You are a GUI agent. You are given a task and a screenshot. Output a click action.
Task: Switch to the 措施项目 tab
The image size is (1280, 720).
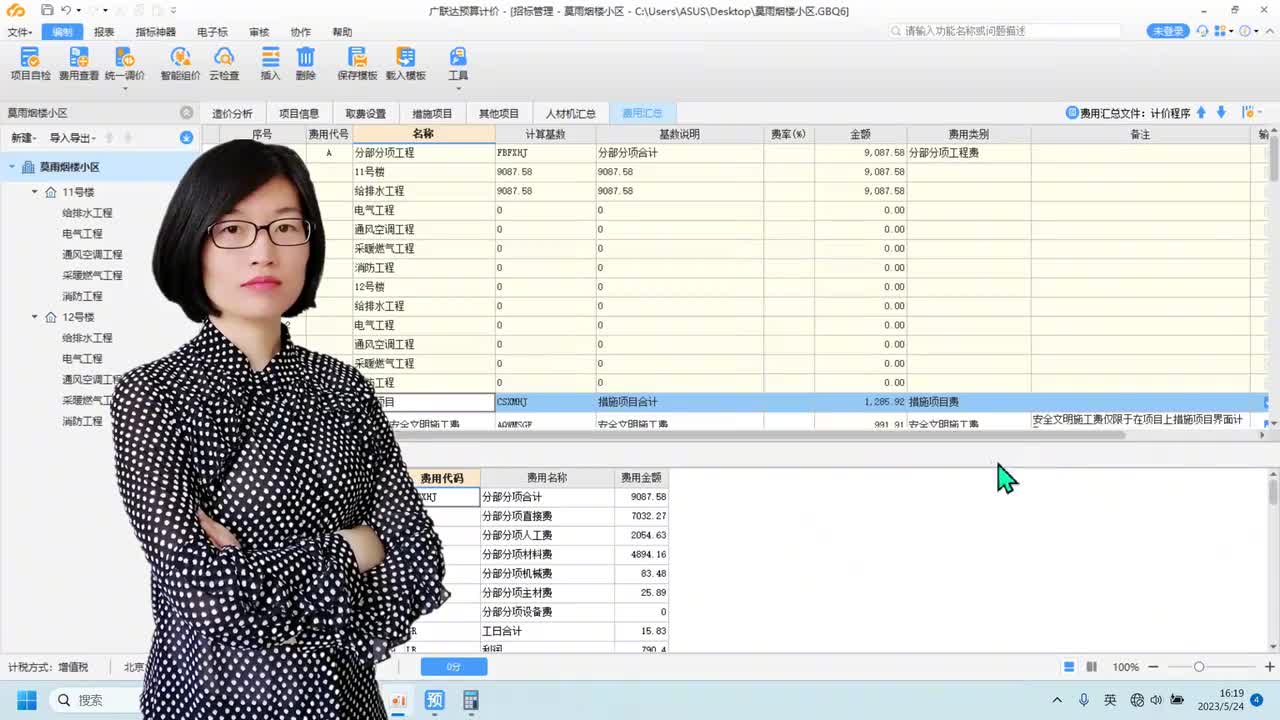[x=432, y=113]
